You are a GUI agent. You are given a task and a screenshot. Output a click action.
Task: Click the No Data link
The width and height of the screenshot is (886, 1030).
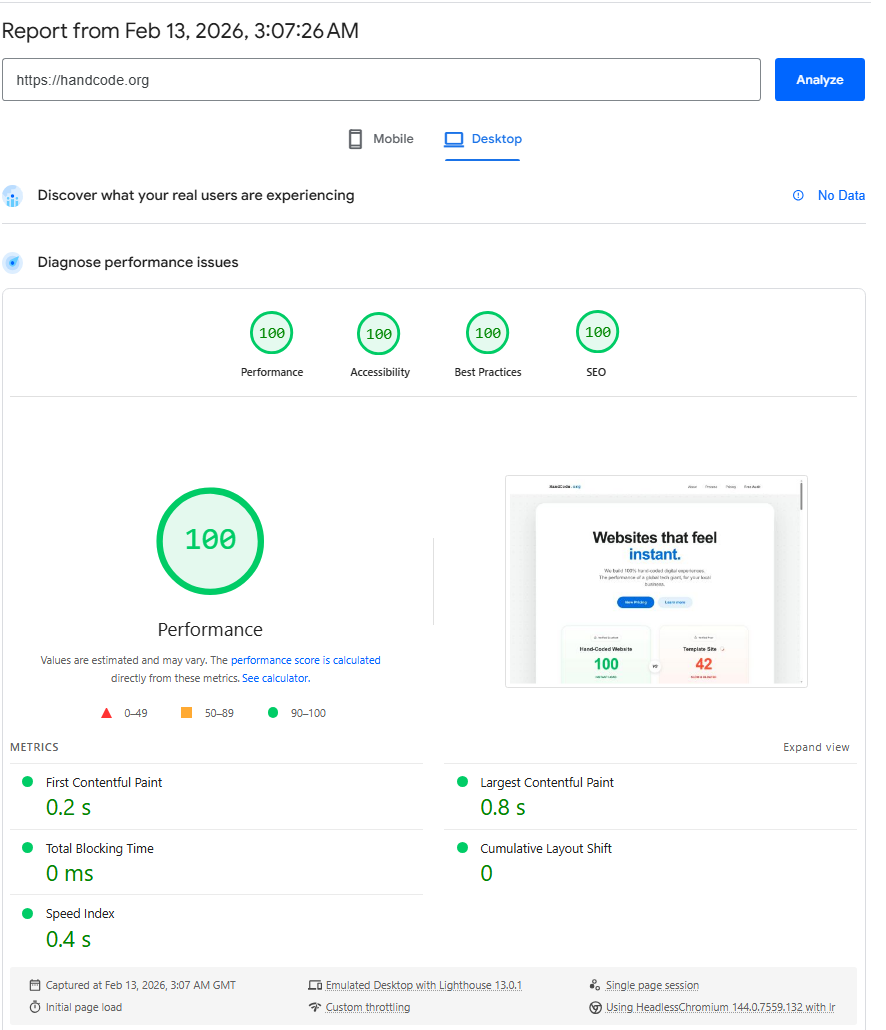(838, 195)
